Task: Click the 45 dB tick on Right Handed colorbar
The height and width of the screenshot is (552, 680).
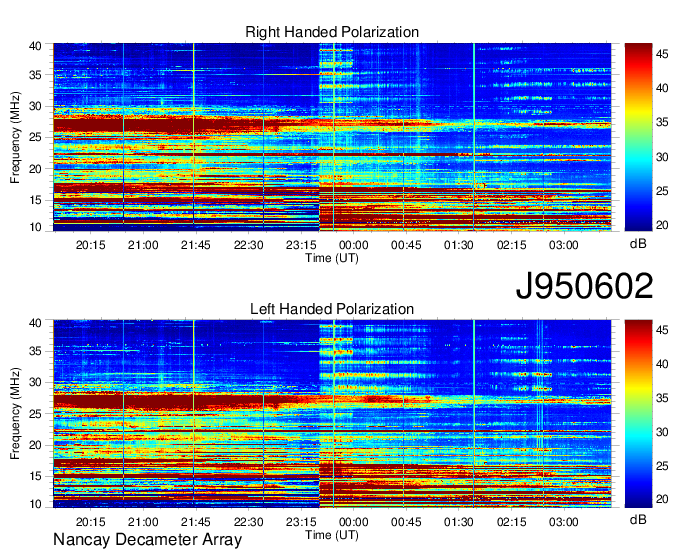Action: (662, 54)
